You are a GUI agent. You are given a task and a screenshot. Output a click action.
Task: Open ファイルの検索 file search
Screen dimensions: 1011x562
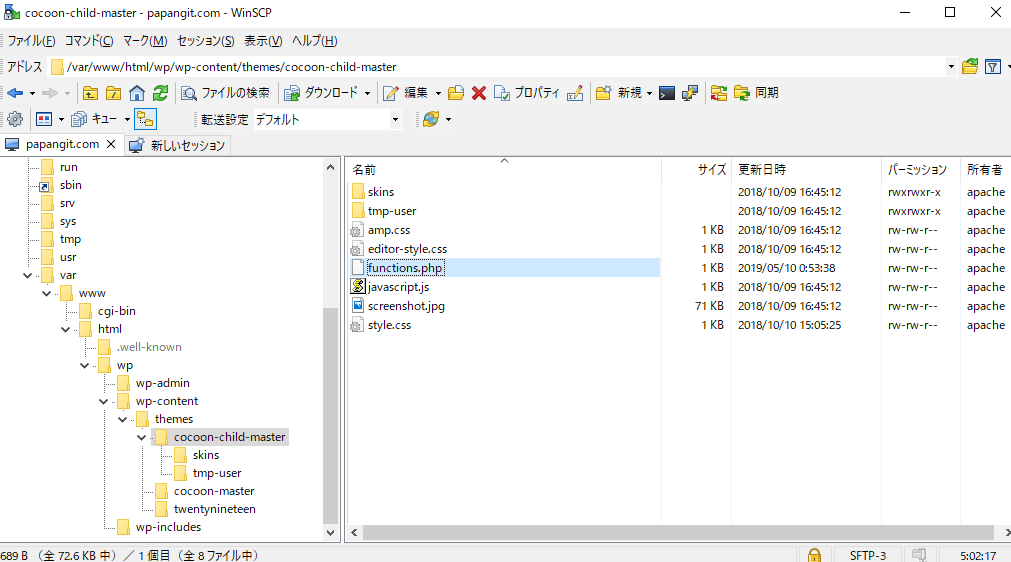[x=226, y=93]
